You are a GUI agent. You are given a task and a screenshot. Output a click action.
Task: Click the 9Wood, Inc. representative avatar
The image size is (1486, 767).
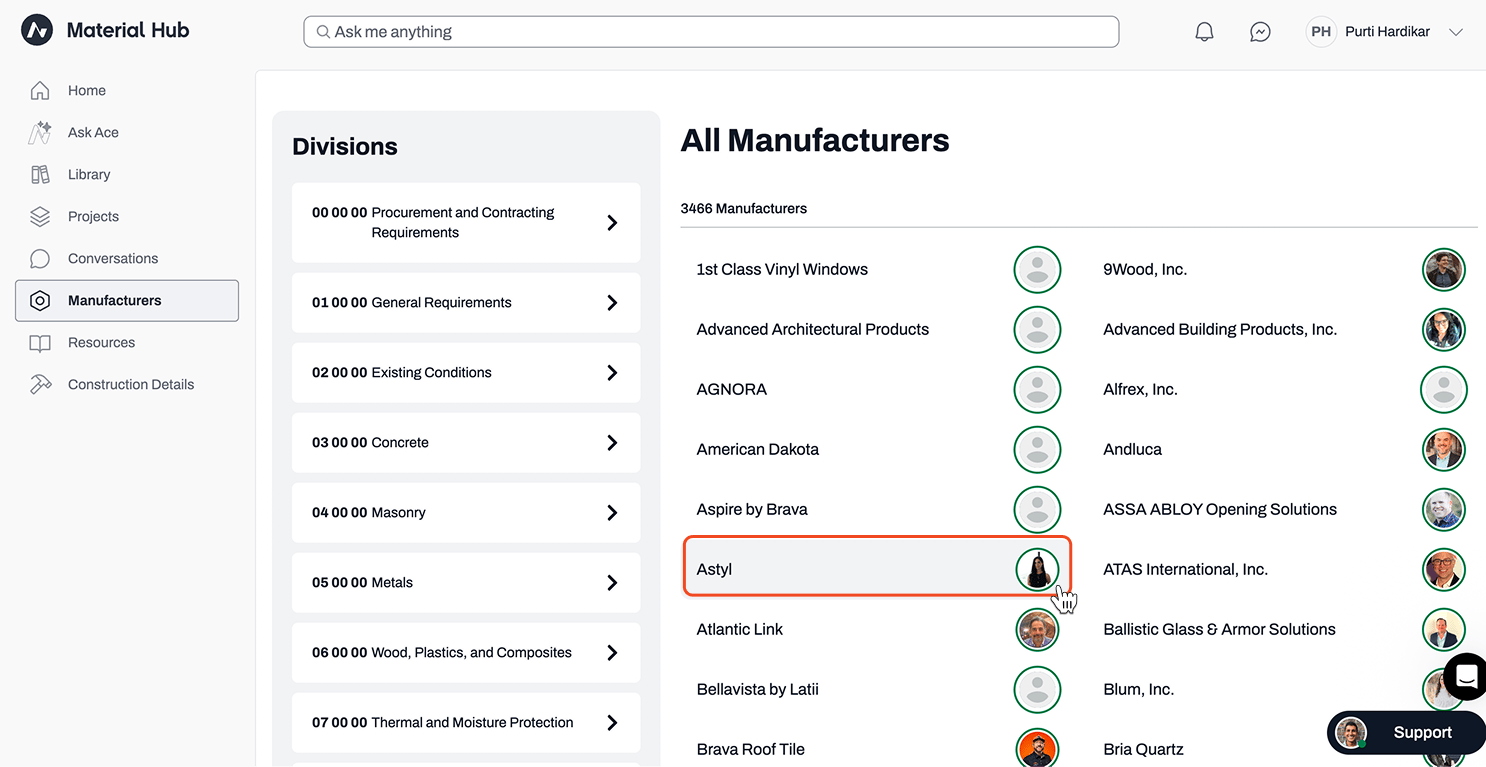1444,269
